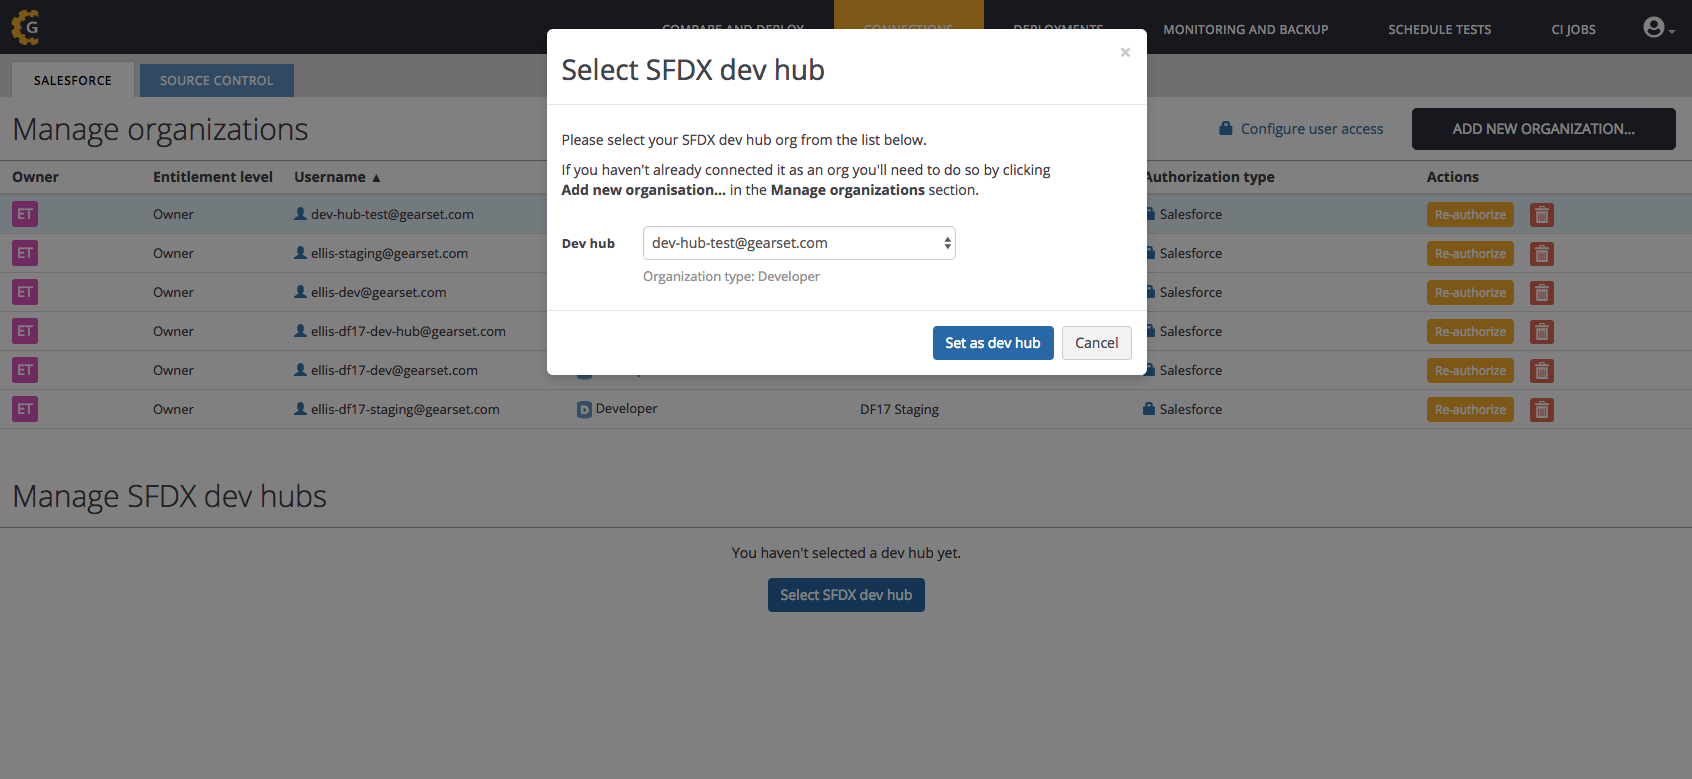Delete the ellis-df17-staging@gearset.com organization

click(1541, 410)
